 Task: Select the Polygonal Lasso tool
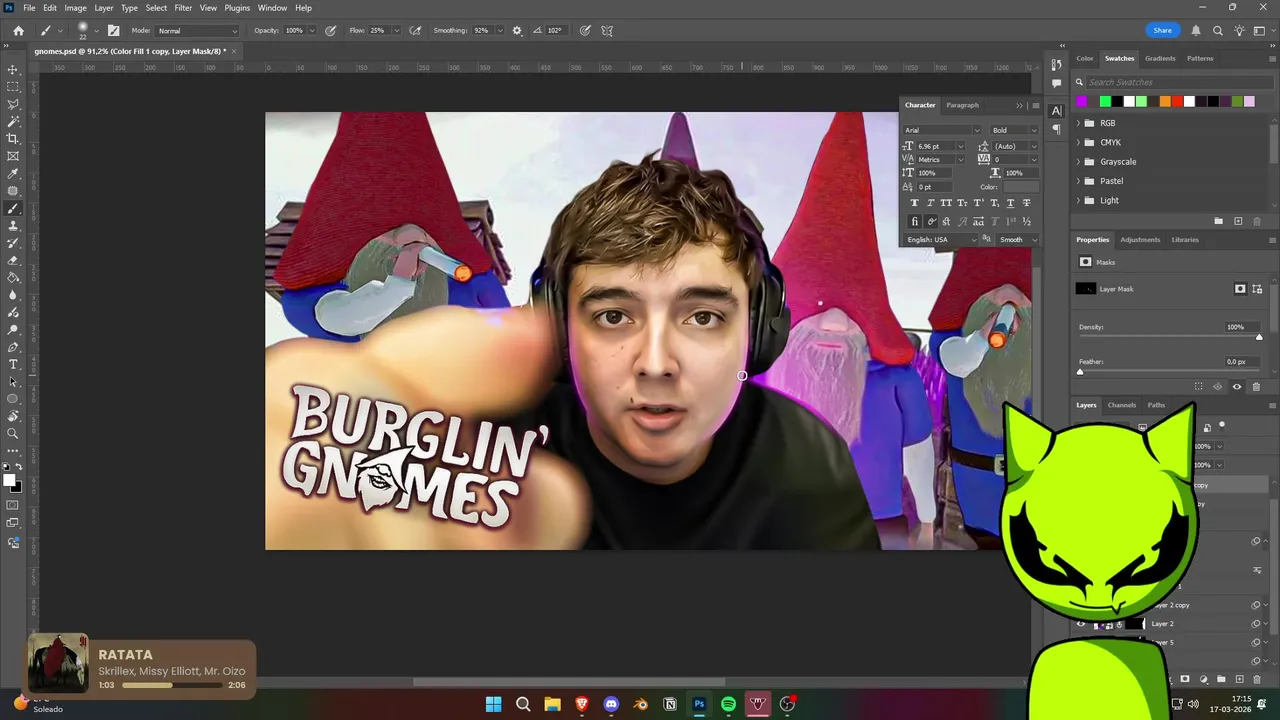click(13, 104)
